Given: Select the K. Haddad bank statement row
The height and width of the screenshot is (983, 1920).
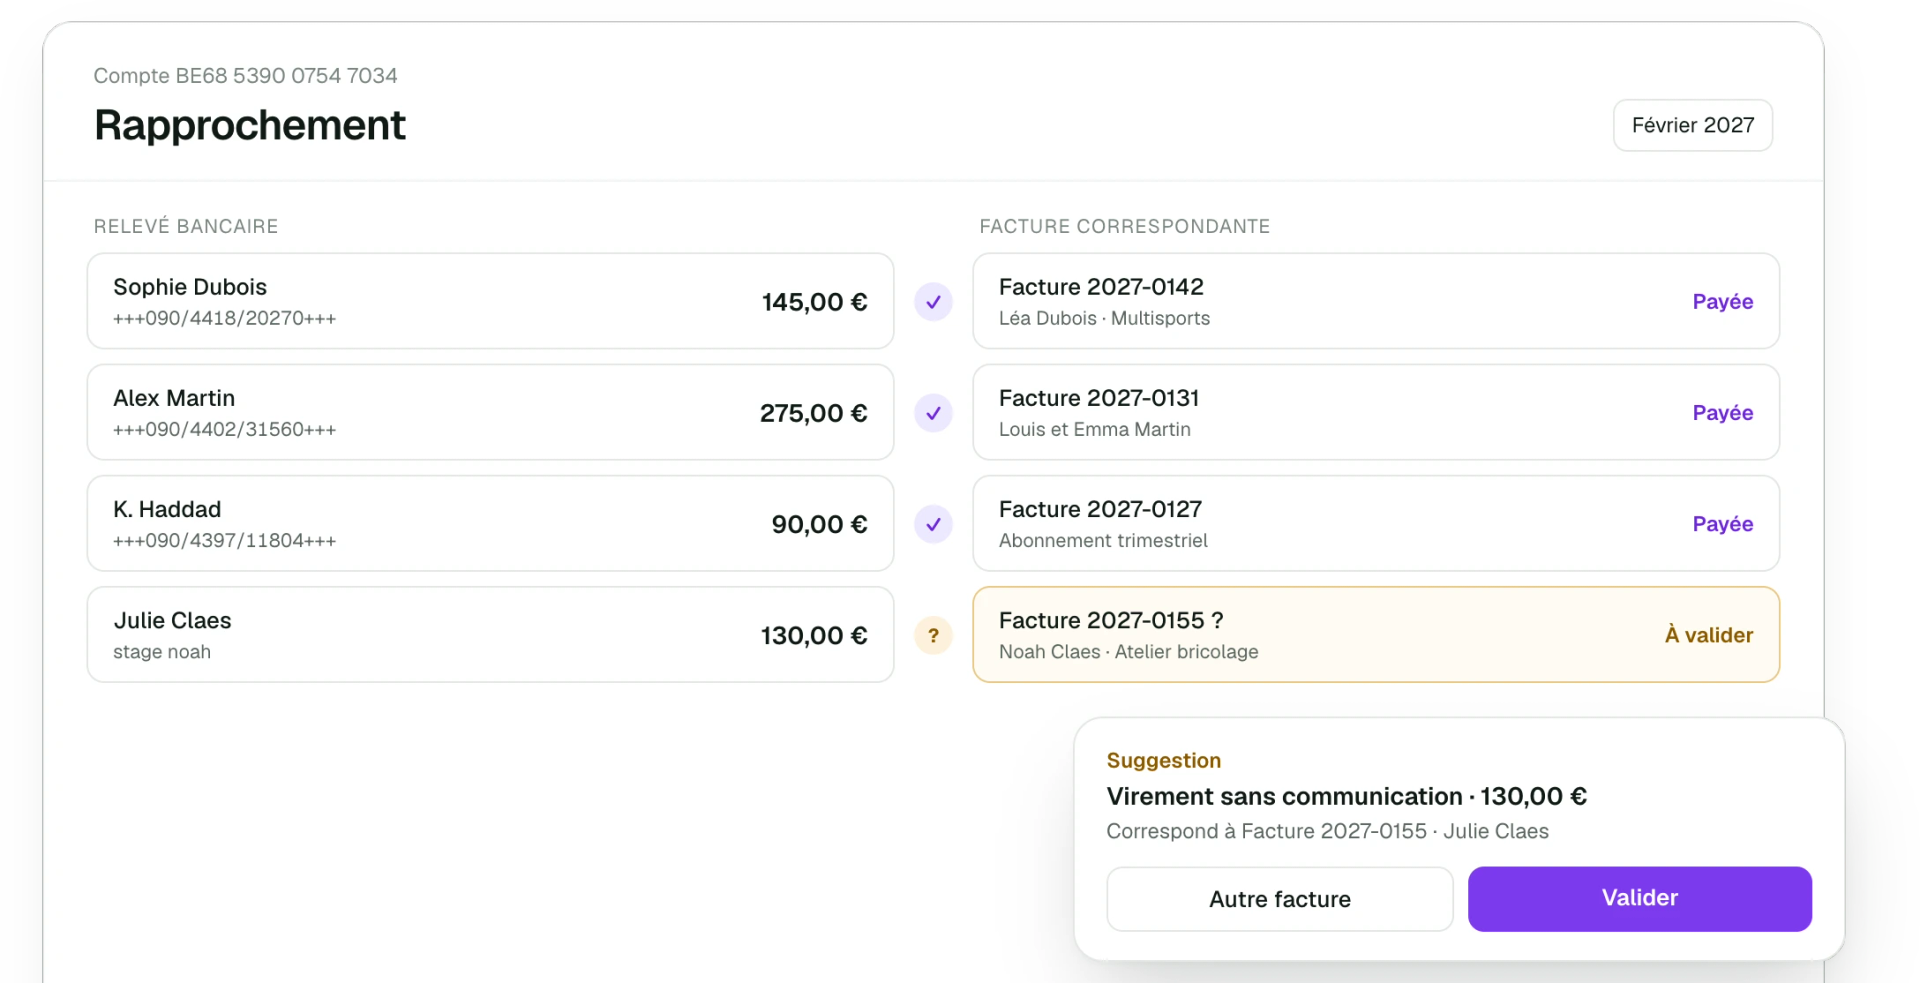Looking at the screenshot, I should pyautogui.click(x=490, y=523).
